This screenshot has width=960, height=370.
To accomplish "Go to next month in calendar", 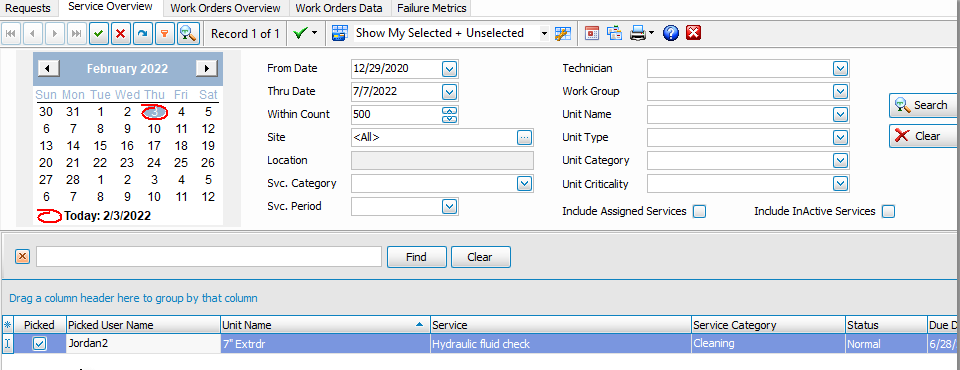I will [x=207, y=69].
